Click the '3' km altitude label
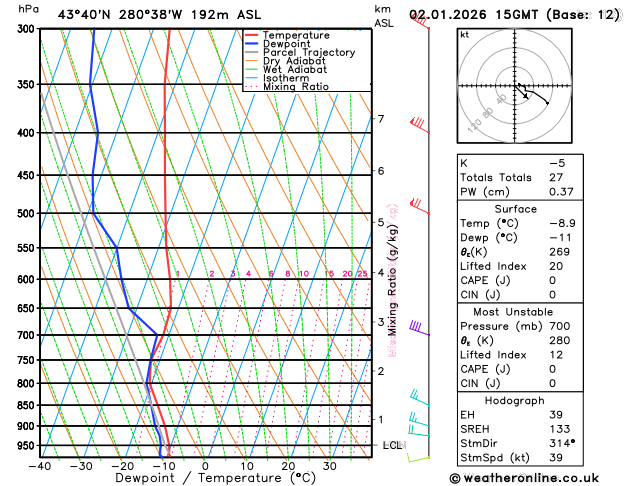 tap(381, 322)
